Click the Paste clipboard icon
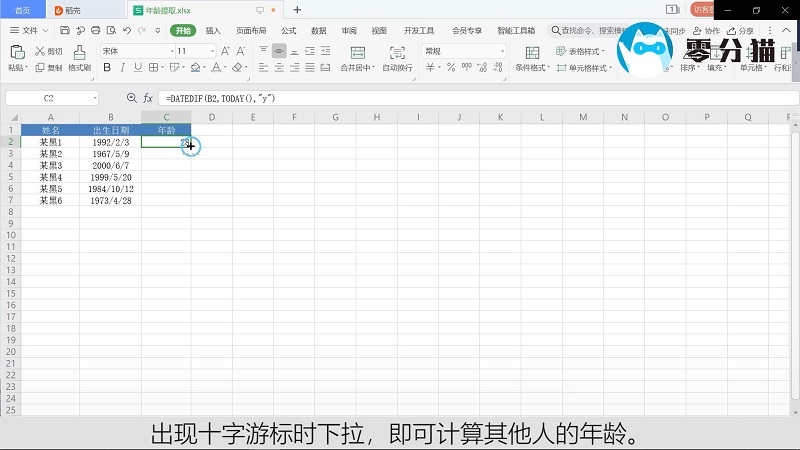The height and width of the screenshot is (450, 800). point(17,52)
